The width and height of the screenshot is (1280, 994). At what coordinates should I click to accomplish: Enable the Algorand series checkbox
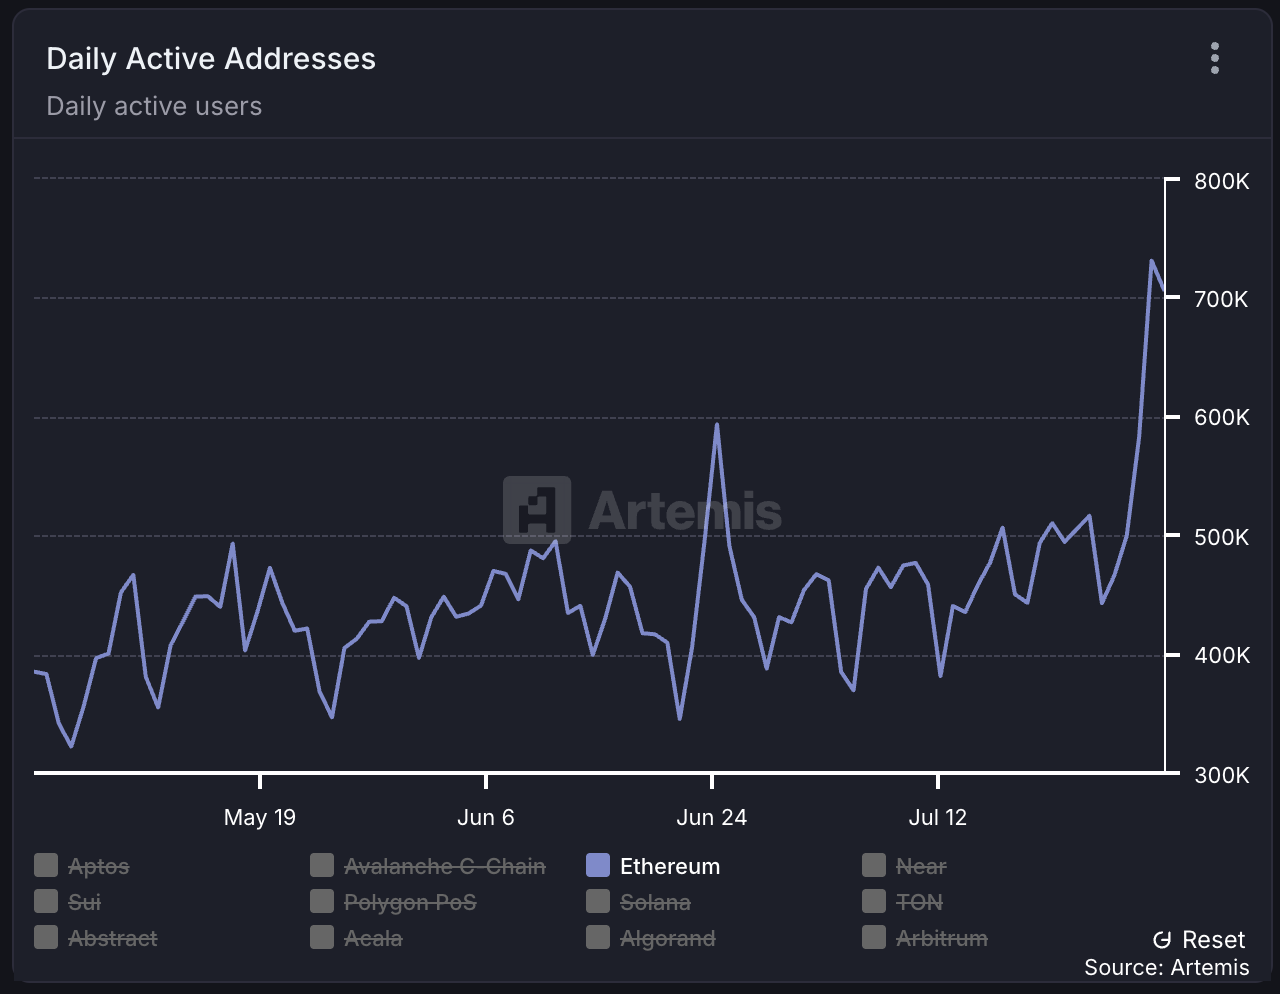(x=598, y=937)
